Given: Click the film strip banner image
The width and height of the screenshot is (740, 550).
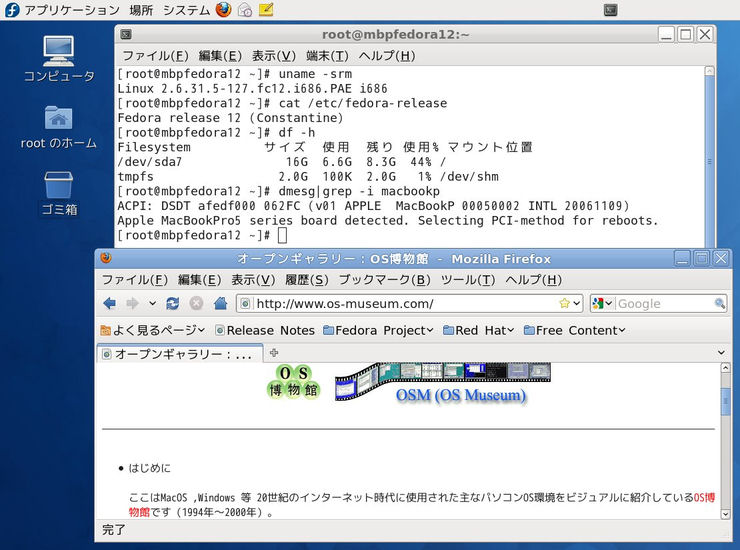Looking at the screenshot, I should tap(443, 381).
